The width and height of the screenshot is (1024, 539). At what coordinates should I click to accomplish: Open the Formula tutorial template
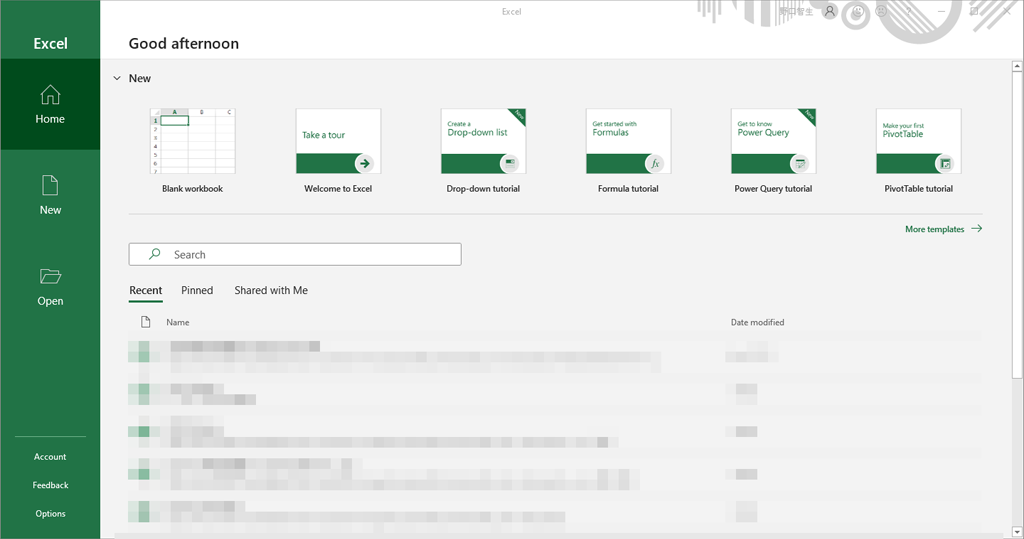click(628, 151)
